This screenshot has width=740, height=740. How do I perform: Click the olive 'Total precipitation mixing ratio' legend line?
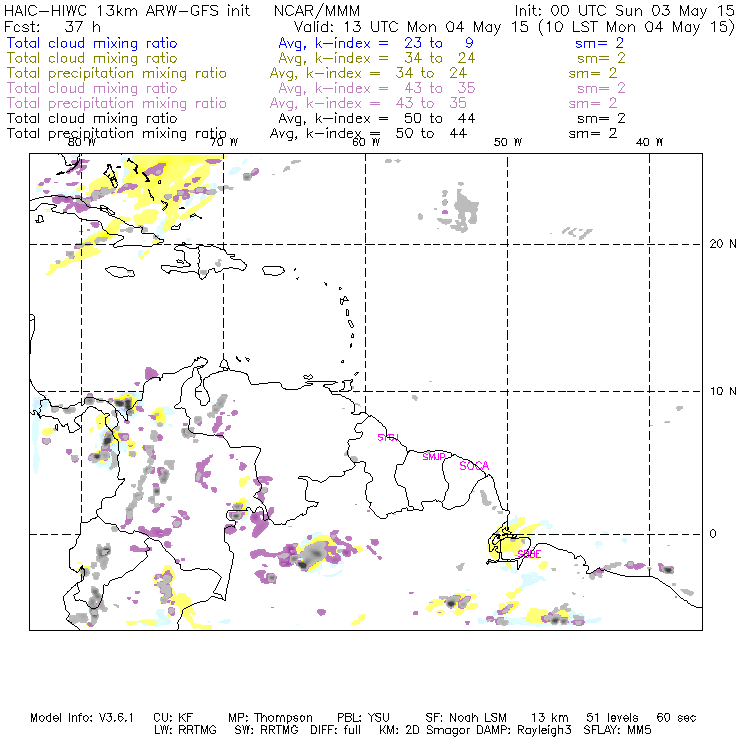(x=117, y=74)
